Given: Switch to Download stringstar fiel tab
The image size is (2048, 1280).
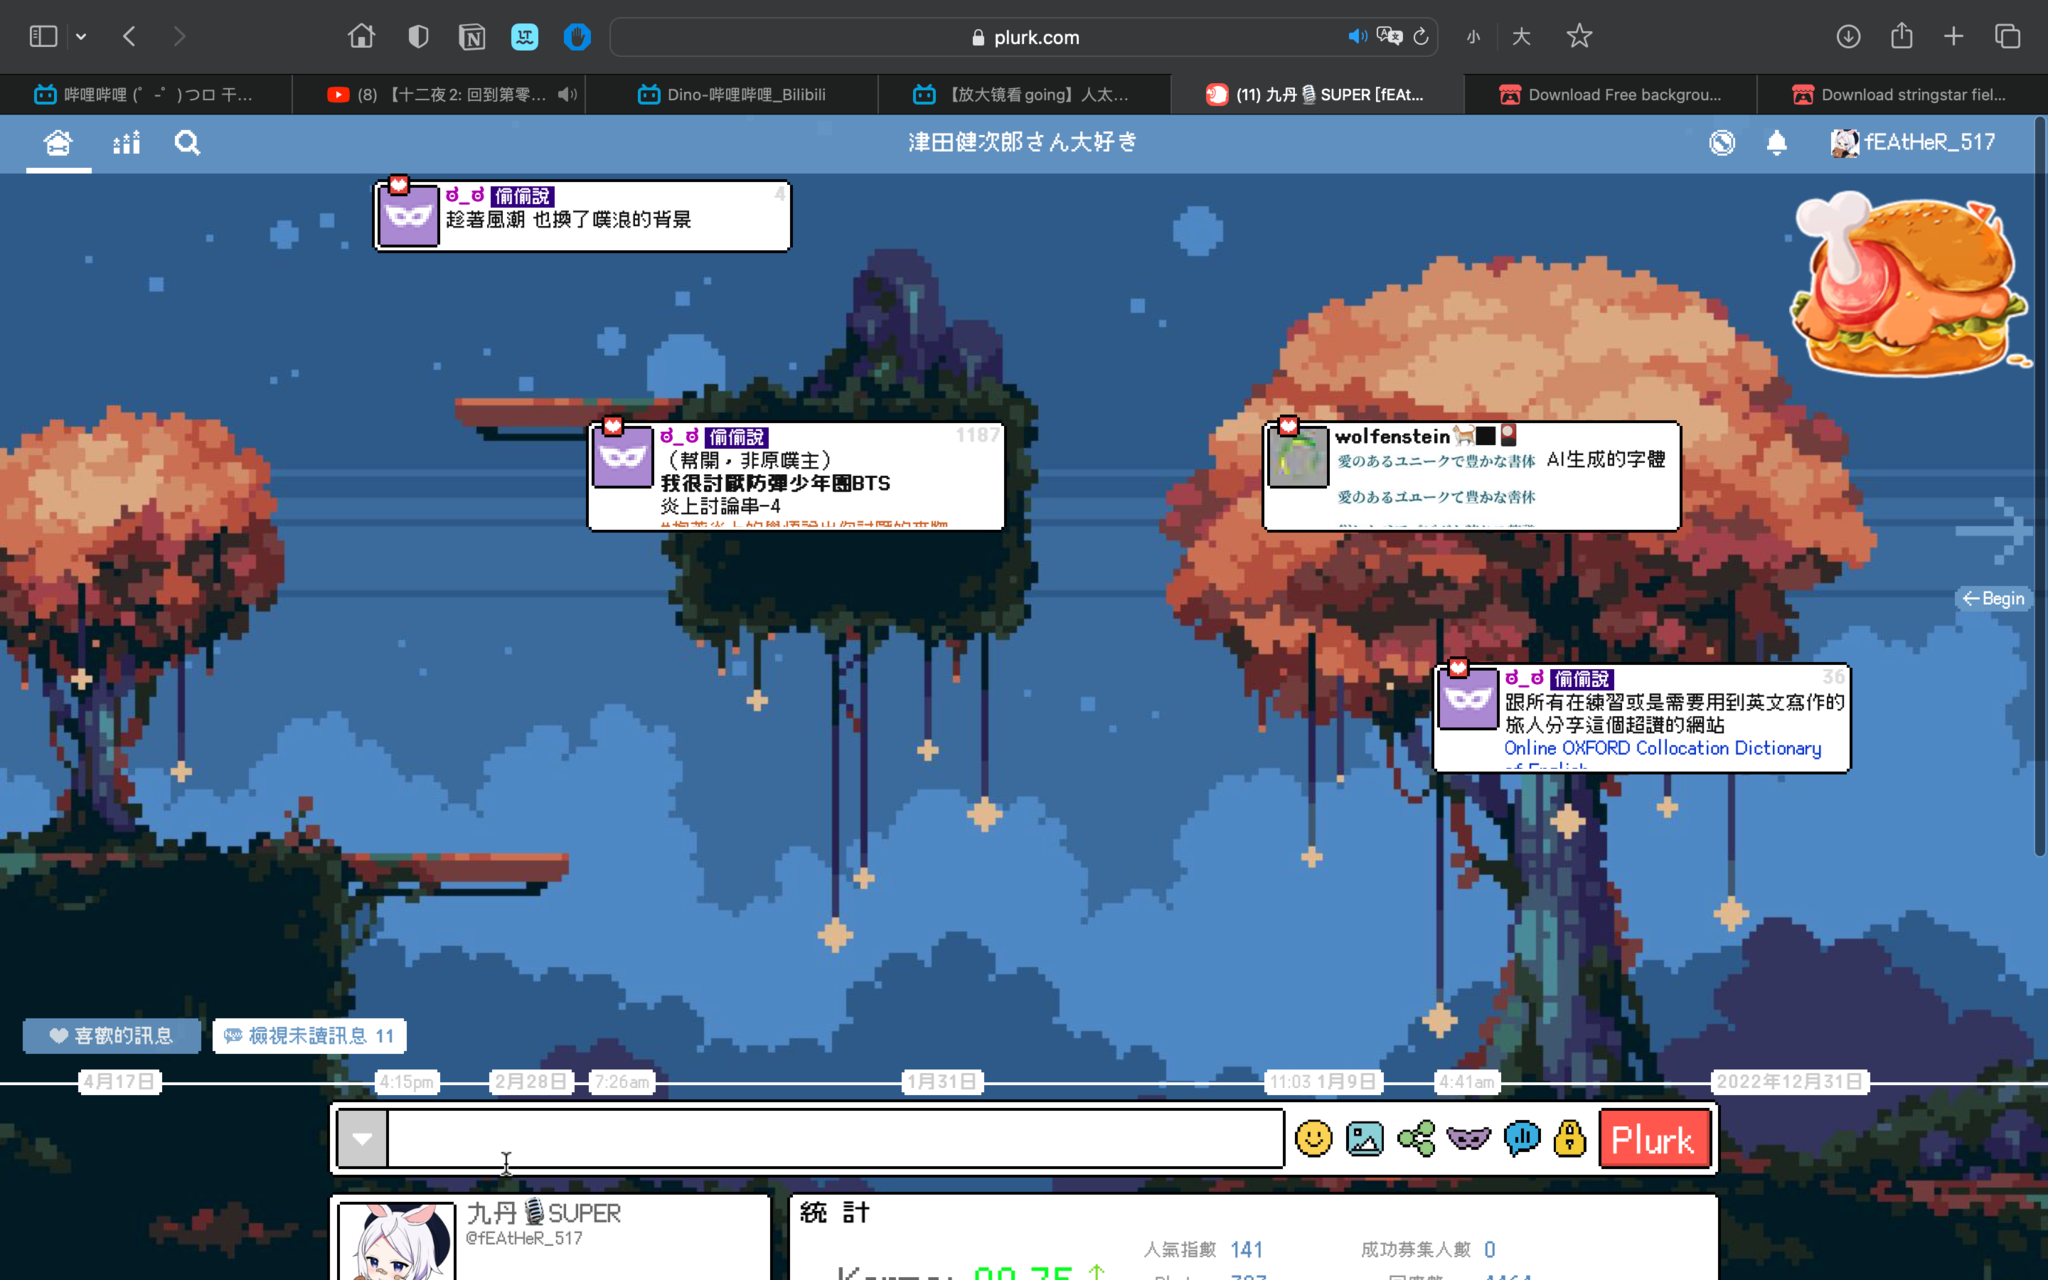Looking at the screenshot, I should 1901,94.
